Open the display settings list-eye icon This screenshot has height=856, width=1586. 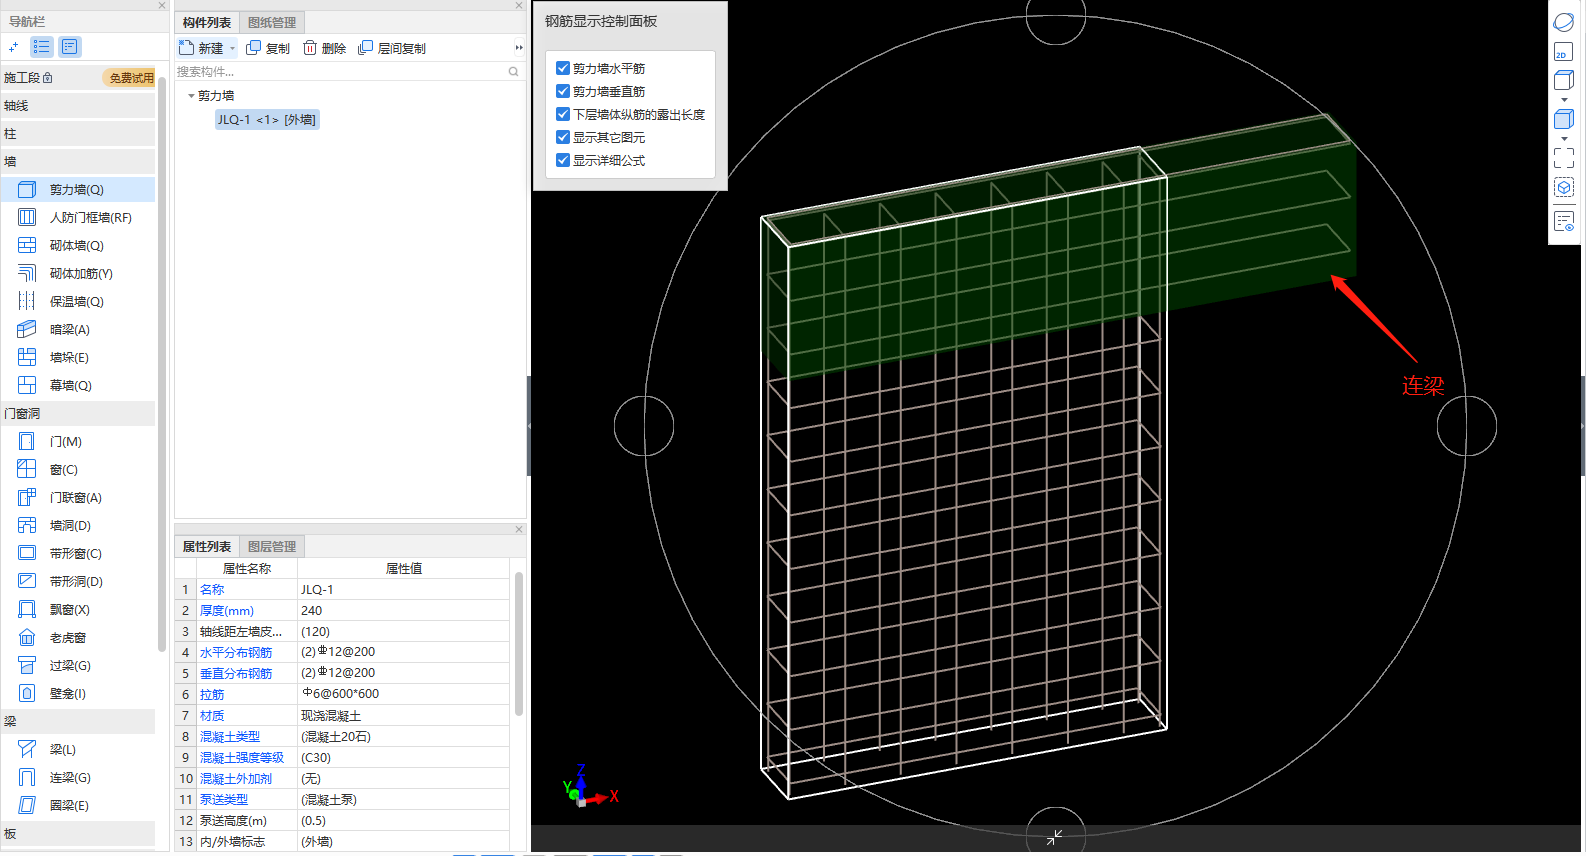pos(1564,222)
